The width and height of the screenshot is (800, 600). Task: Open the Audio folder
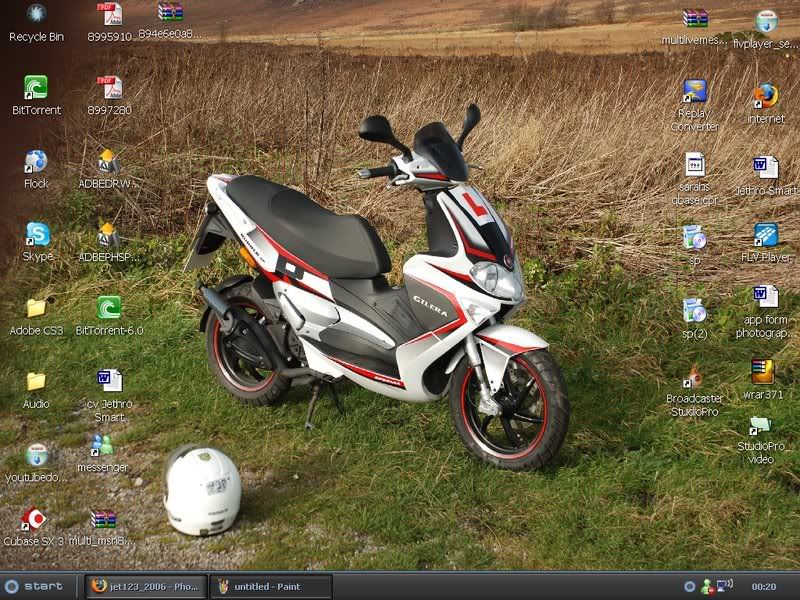coord(36,381)
